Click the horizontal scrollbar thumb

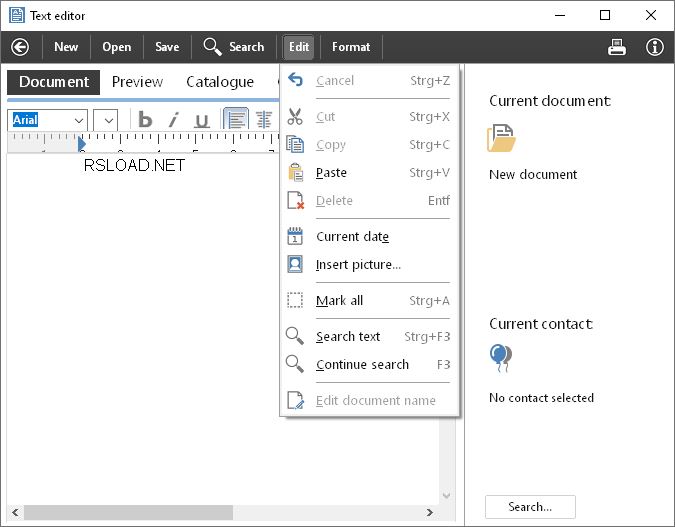pos(128,512)
